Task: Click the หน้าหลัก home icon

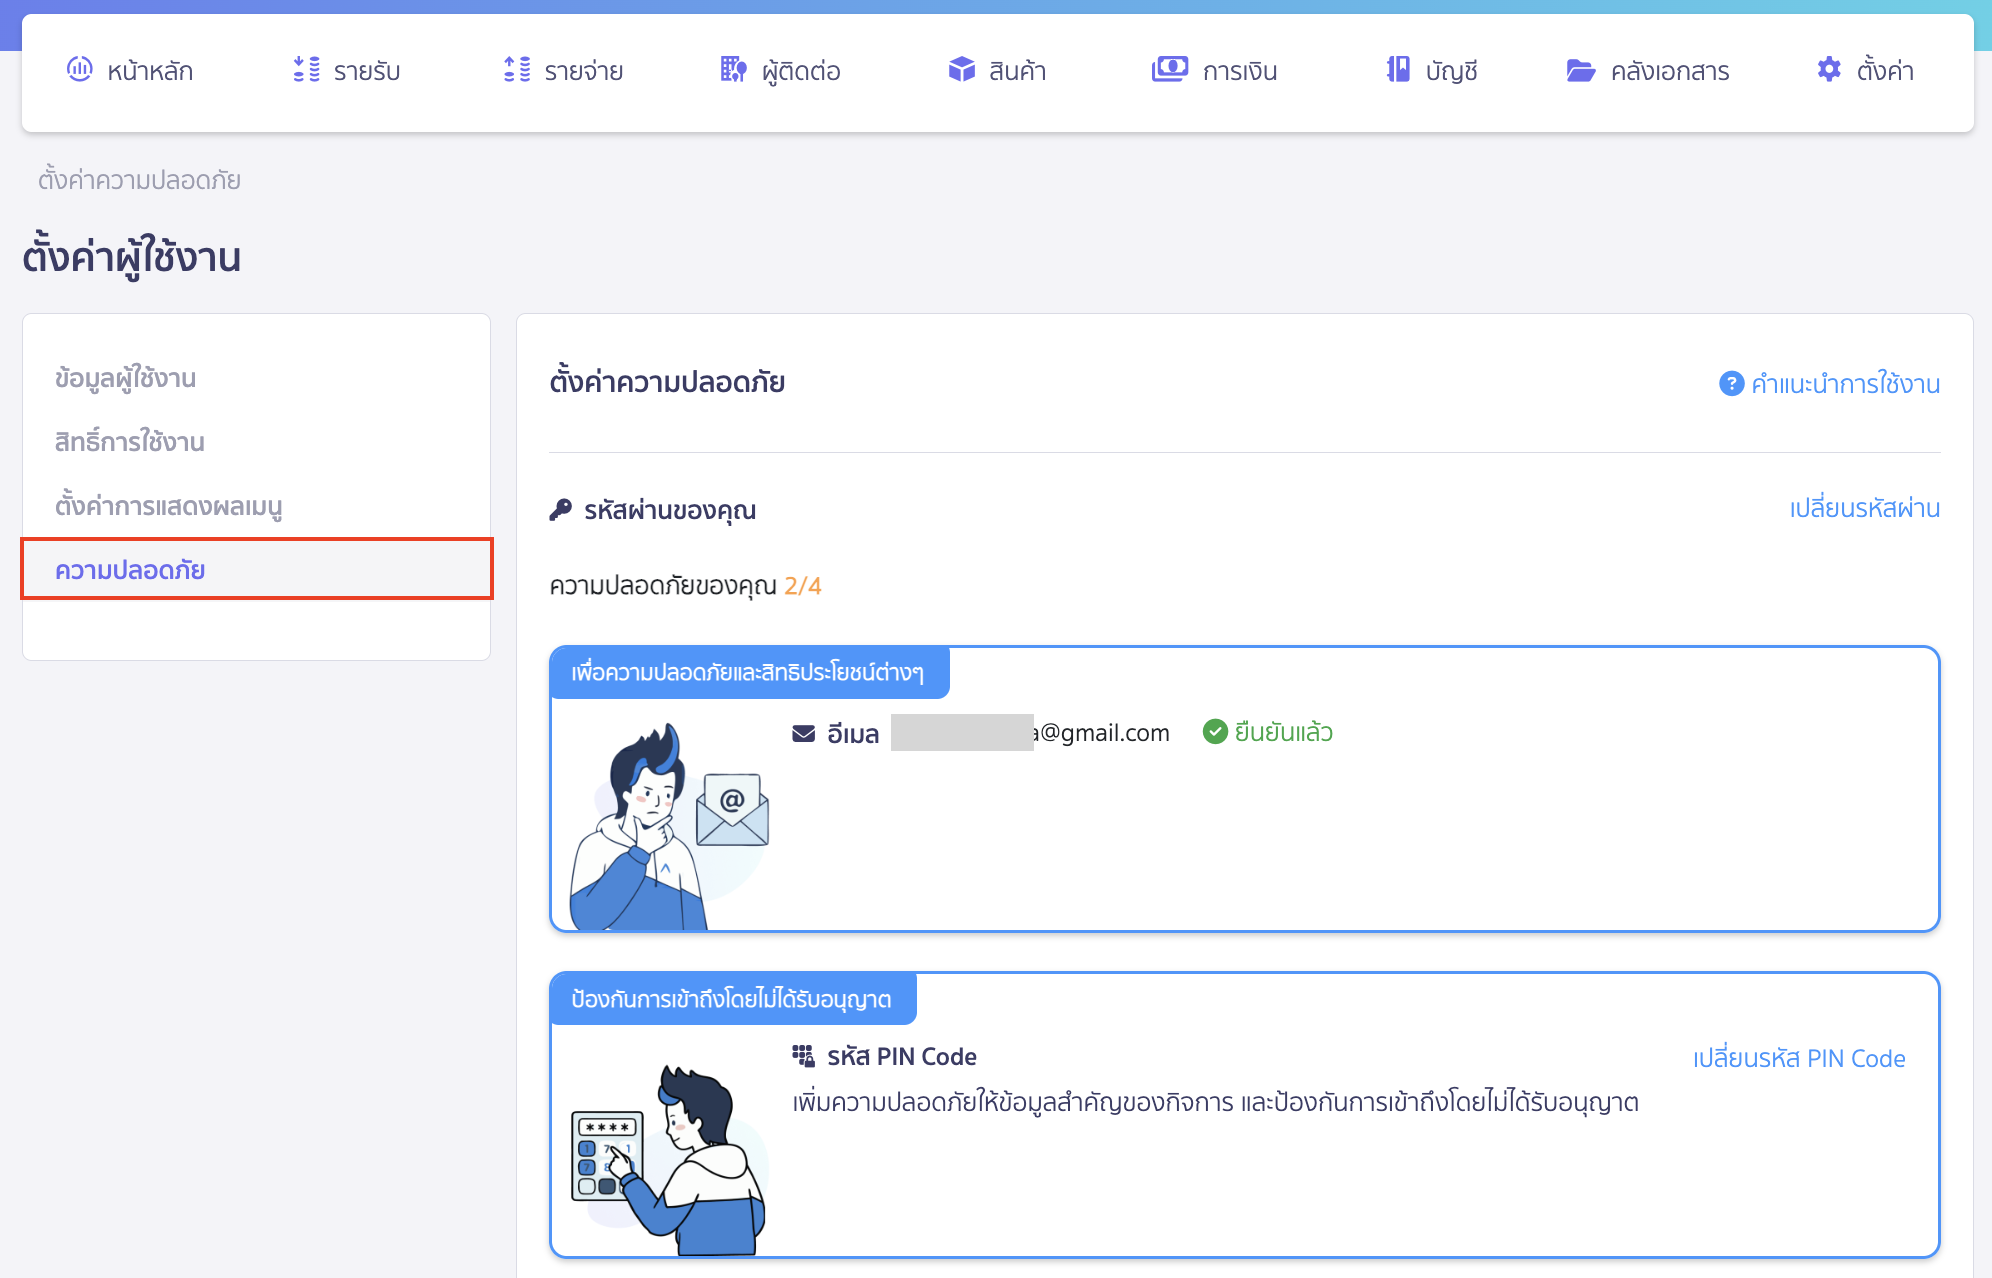Action: [x=80, y=70]
